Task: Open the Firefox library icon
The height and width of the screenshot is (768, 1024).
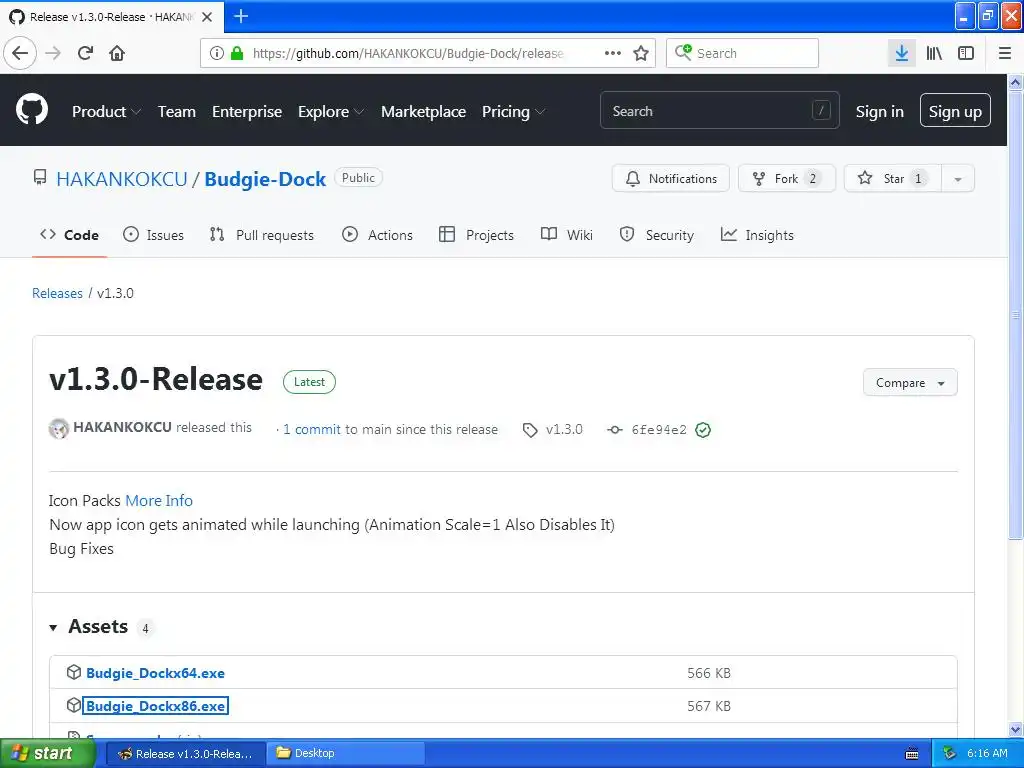Action: pos(934,53)
